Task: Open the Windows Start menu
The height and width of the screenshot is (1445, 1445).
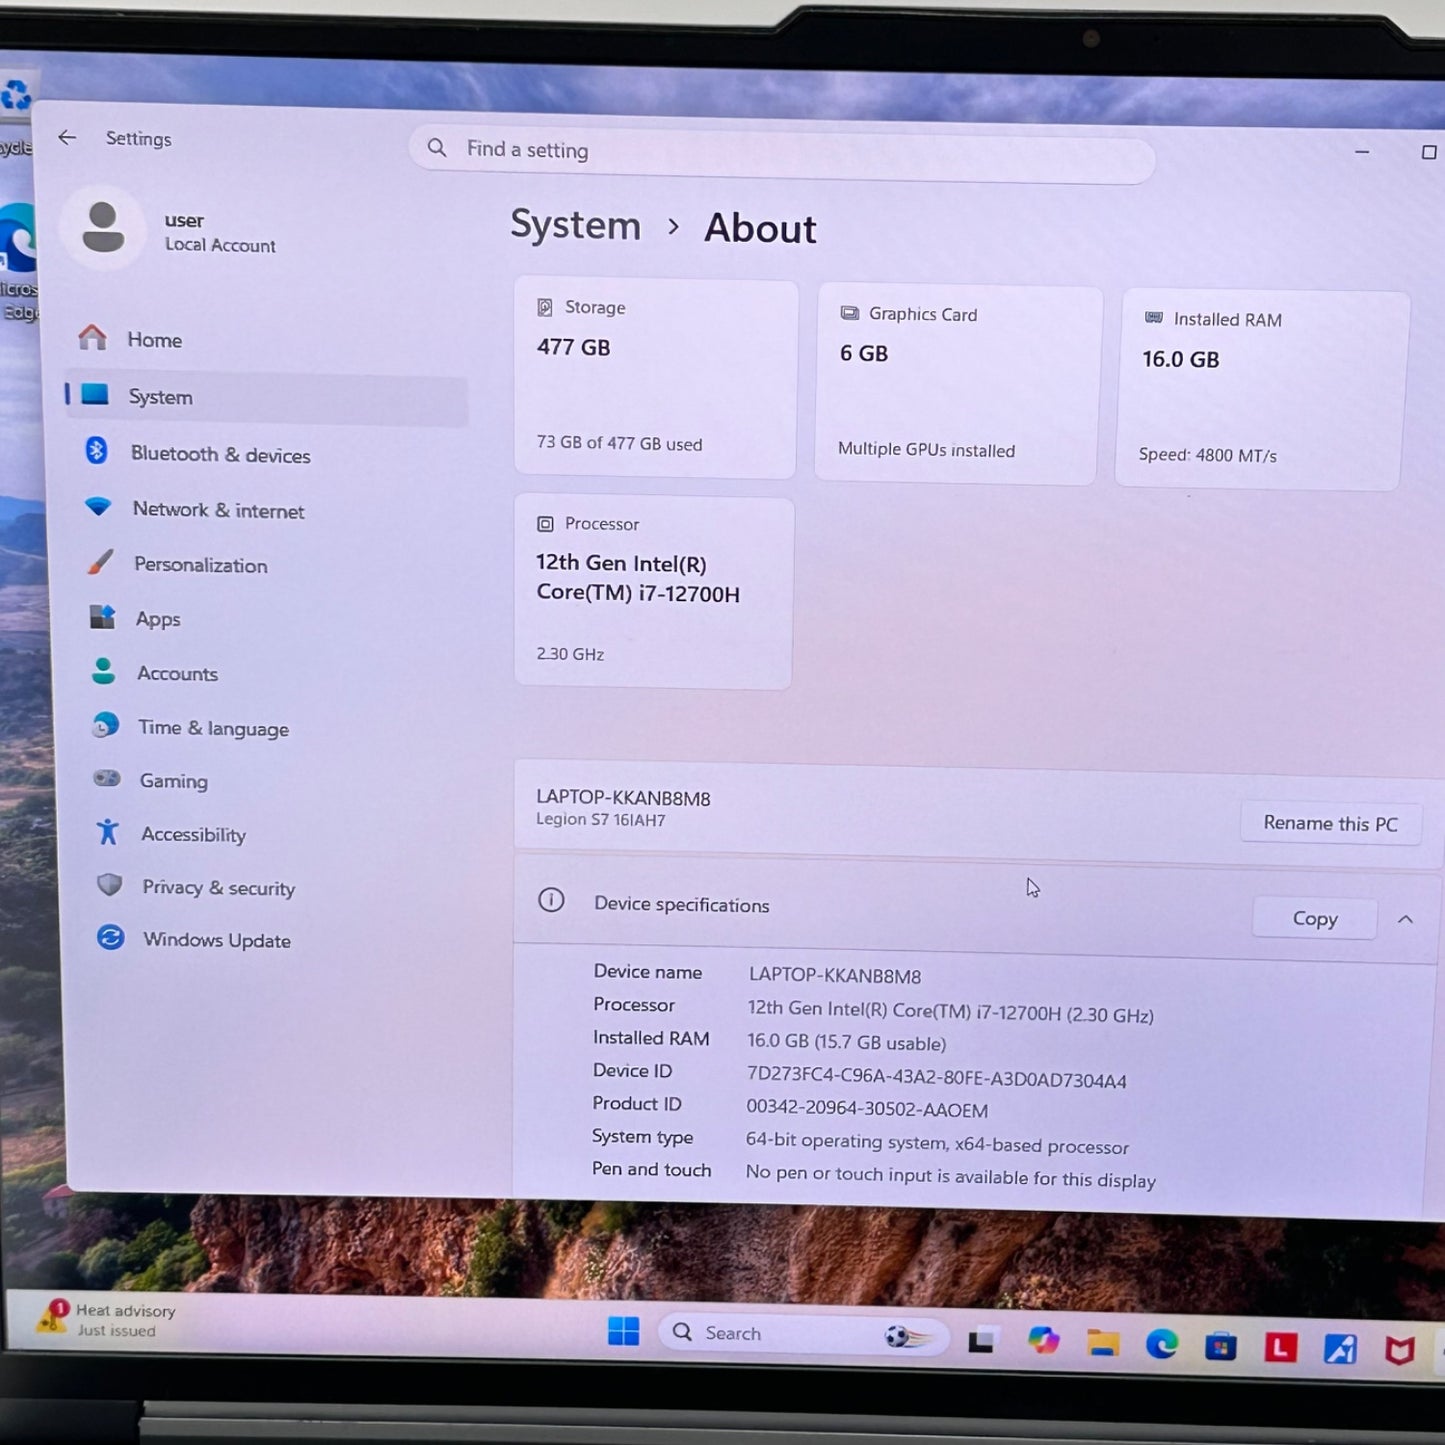Action: point(623,1331)
